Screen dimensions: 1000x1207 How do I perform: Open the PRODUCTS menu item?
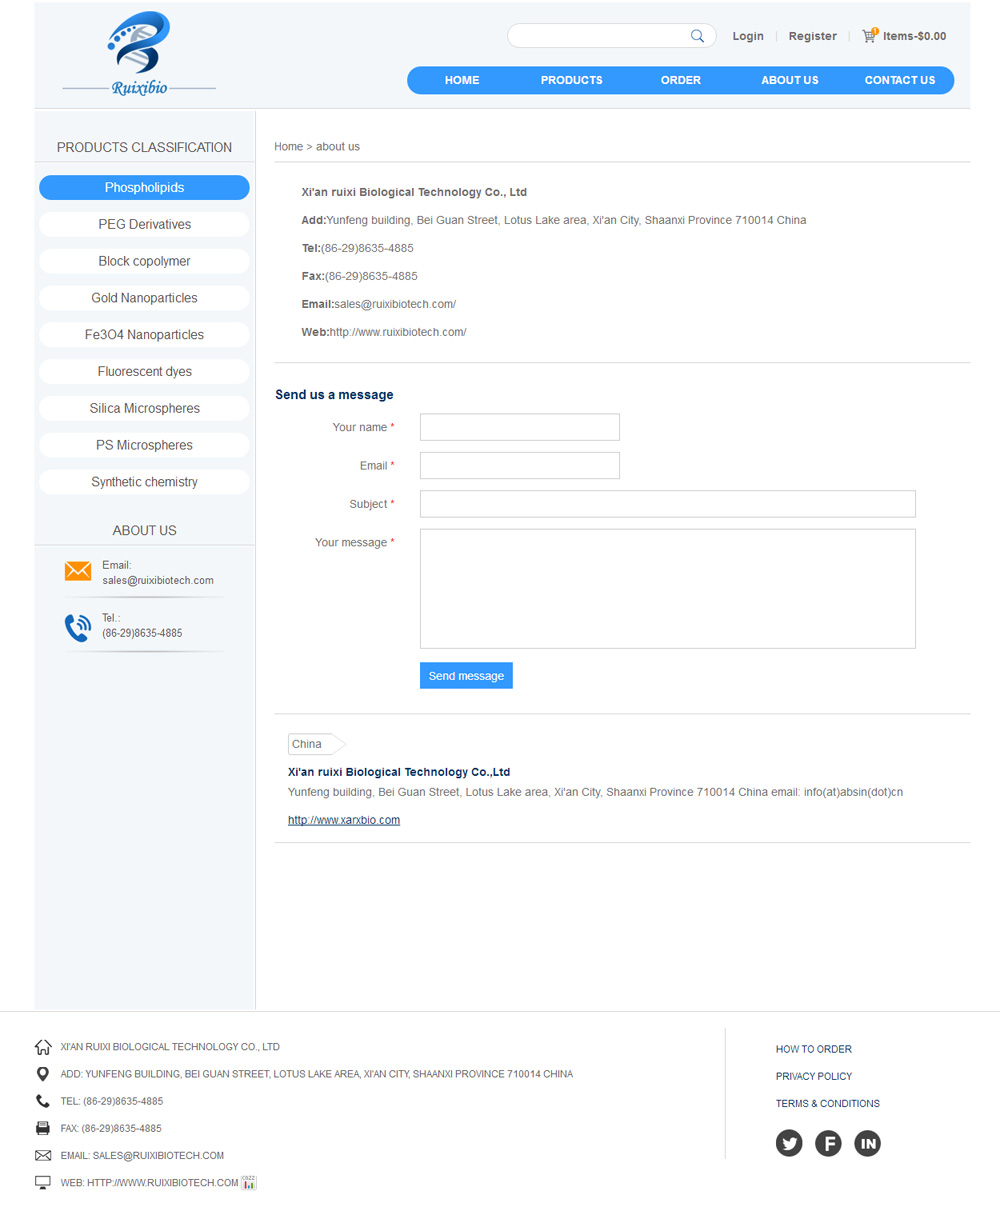[571, 80]
